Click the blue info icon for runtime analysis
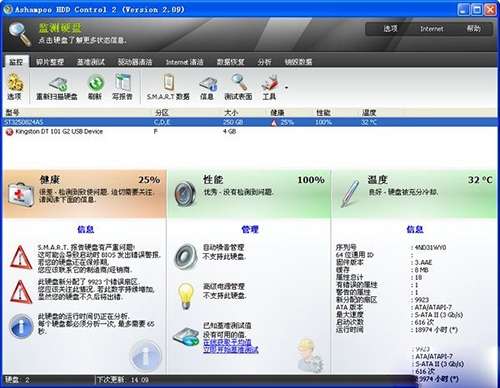This screenshot has width=500, height=388. (21, 326)
